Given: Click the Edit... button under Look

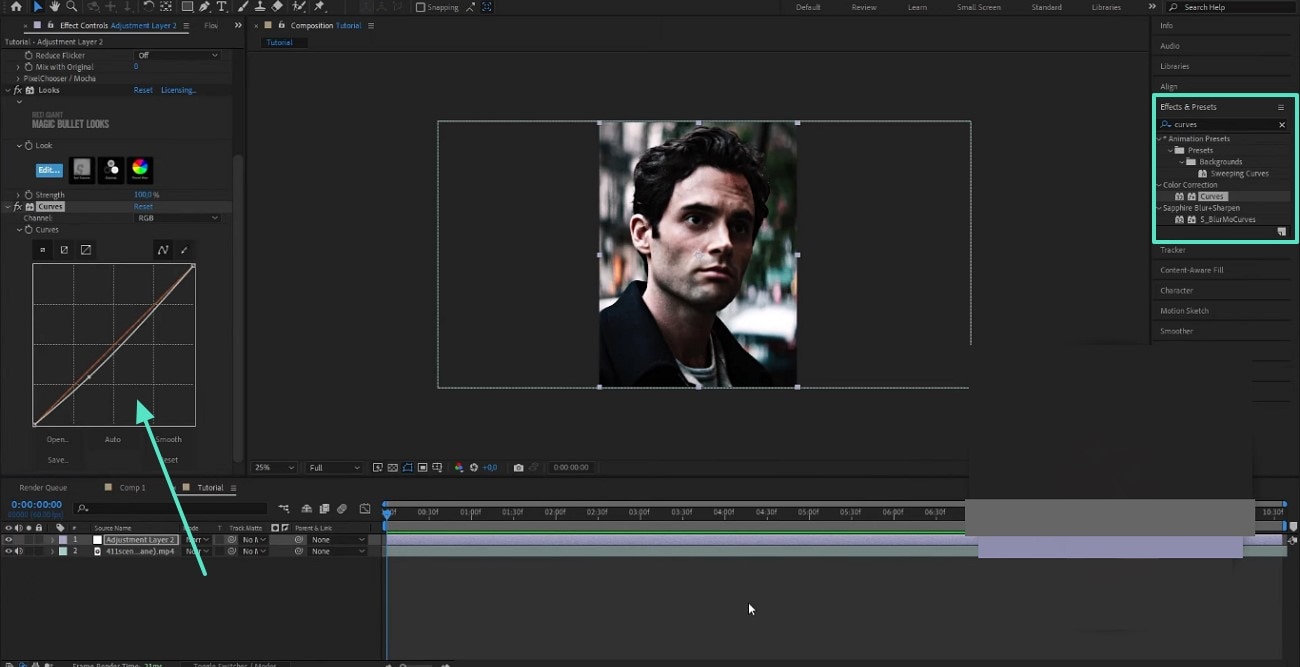Looking at the screenshot, I should click(x=49, y=170).
